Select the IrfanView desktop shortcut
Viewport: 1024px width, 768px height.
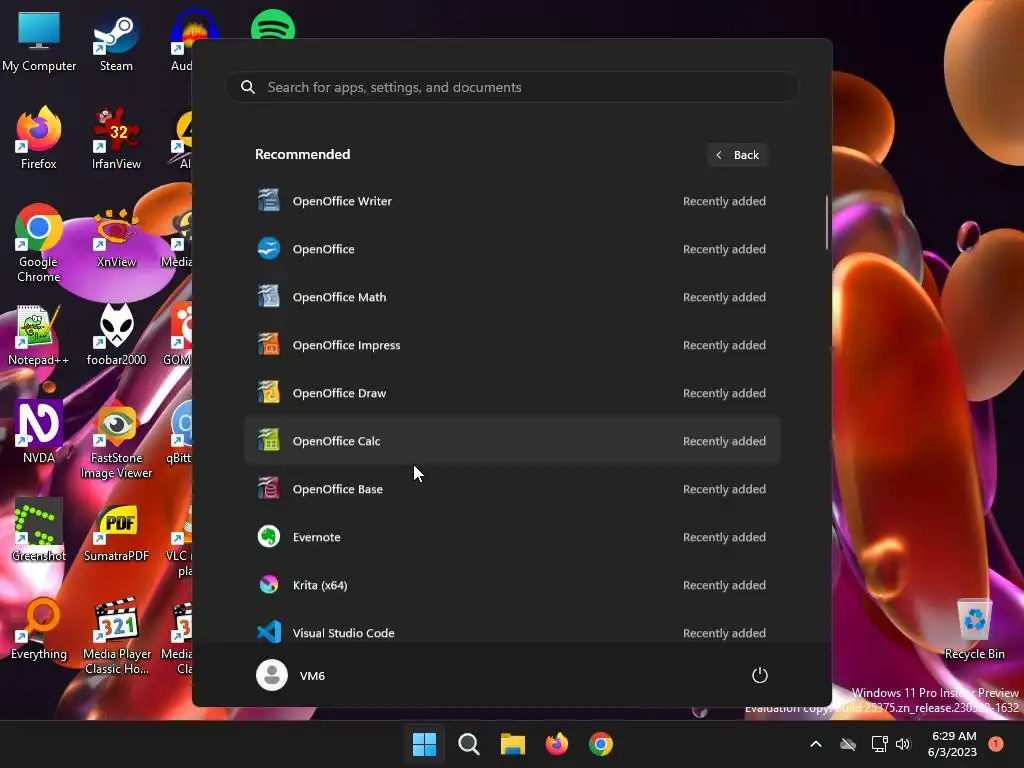pyautogui.click(x=116, y=138)
